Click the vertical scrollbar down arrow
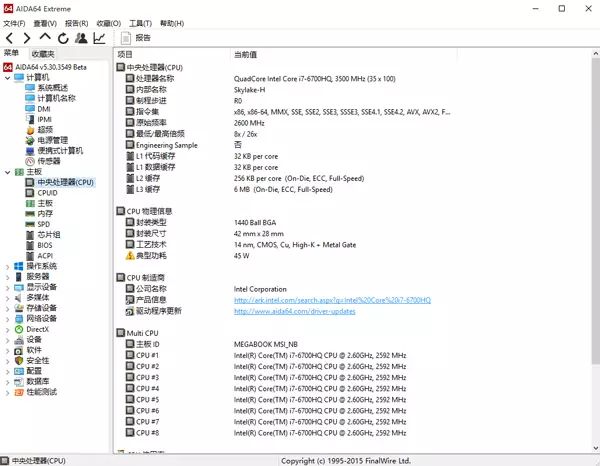The height and width of the screenshot is (466, 600). click(x=596, y=448)
